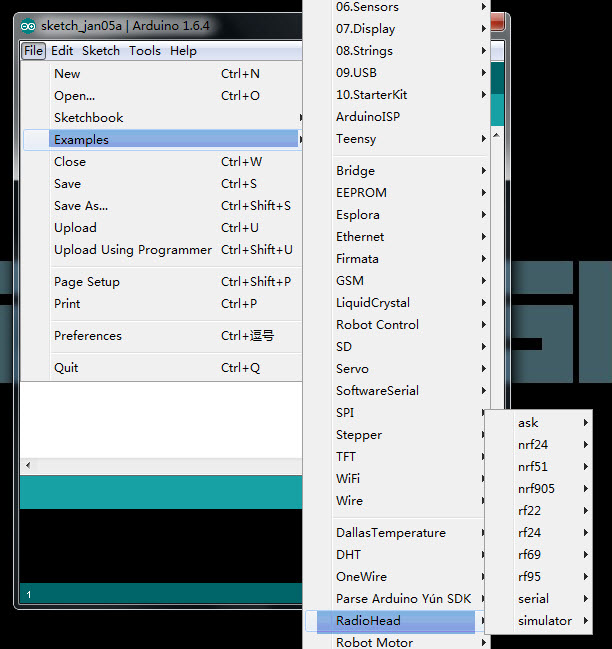Expand RadioHead rf95 examples
The height and width of the screenshot is (649, 612).
tap(539, 577)
